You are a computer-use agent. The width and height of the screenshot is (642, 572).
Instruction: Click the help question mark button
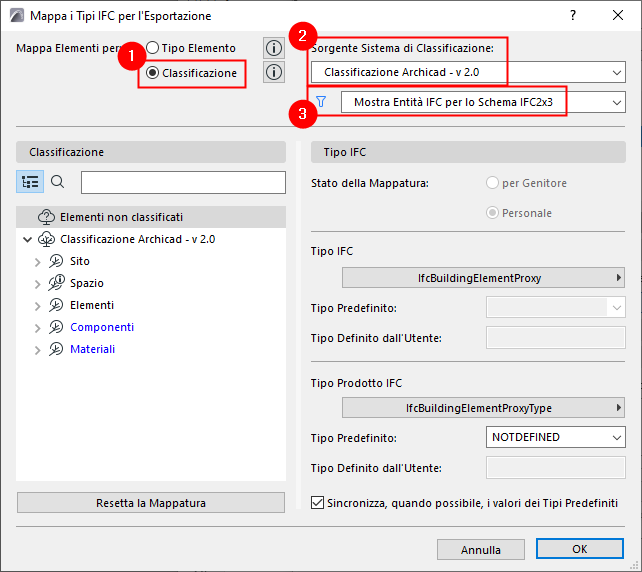(x=573, y=16)
